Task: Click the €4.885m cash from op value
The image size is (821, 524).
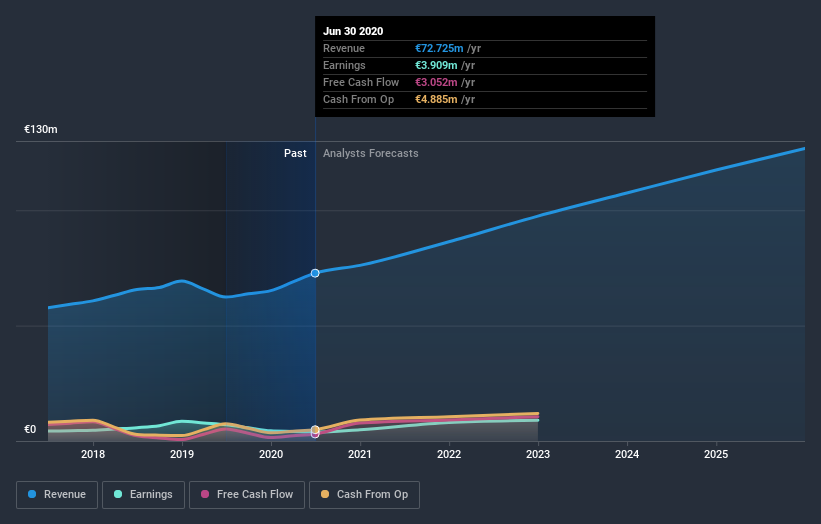Action: [436, 99]
